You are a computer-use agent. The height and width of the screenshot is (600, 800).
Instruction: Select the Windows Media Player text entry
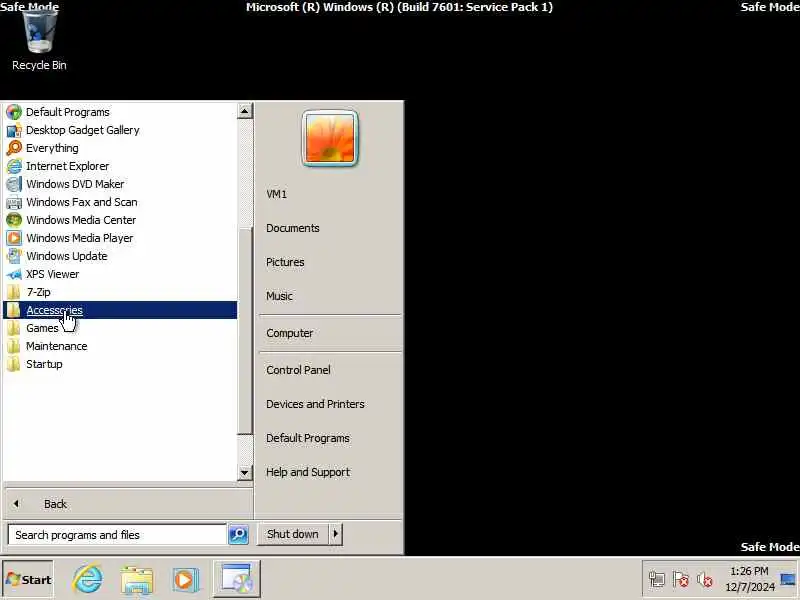pyautogui.click(x=80, y=238)
